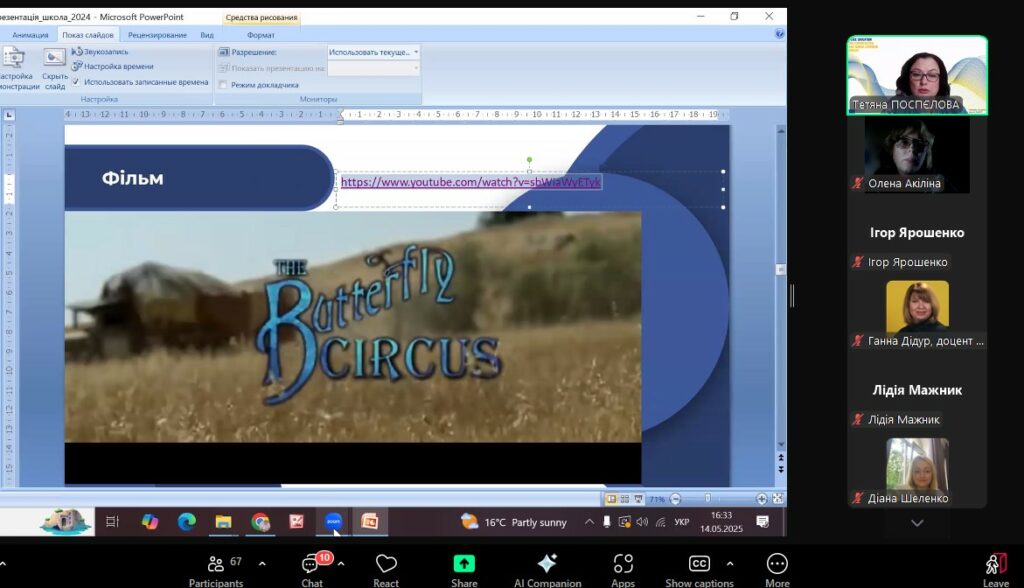Screen dimensions: 1024x588
Task: Click Діана Шеленко participant tile
Action: pos(917,471)
